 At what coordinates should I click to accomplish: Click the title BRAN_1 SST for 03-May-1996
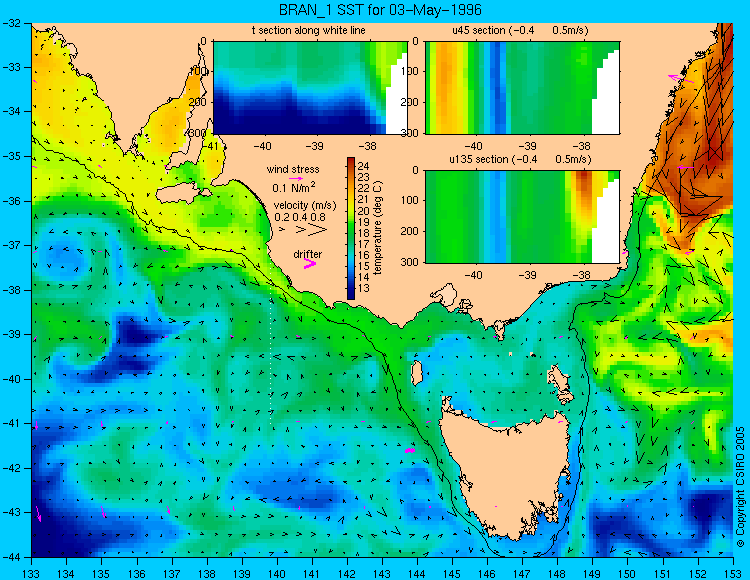click(380, 10)
